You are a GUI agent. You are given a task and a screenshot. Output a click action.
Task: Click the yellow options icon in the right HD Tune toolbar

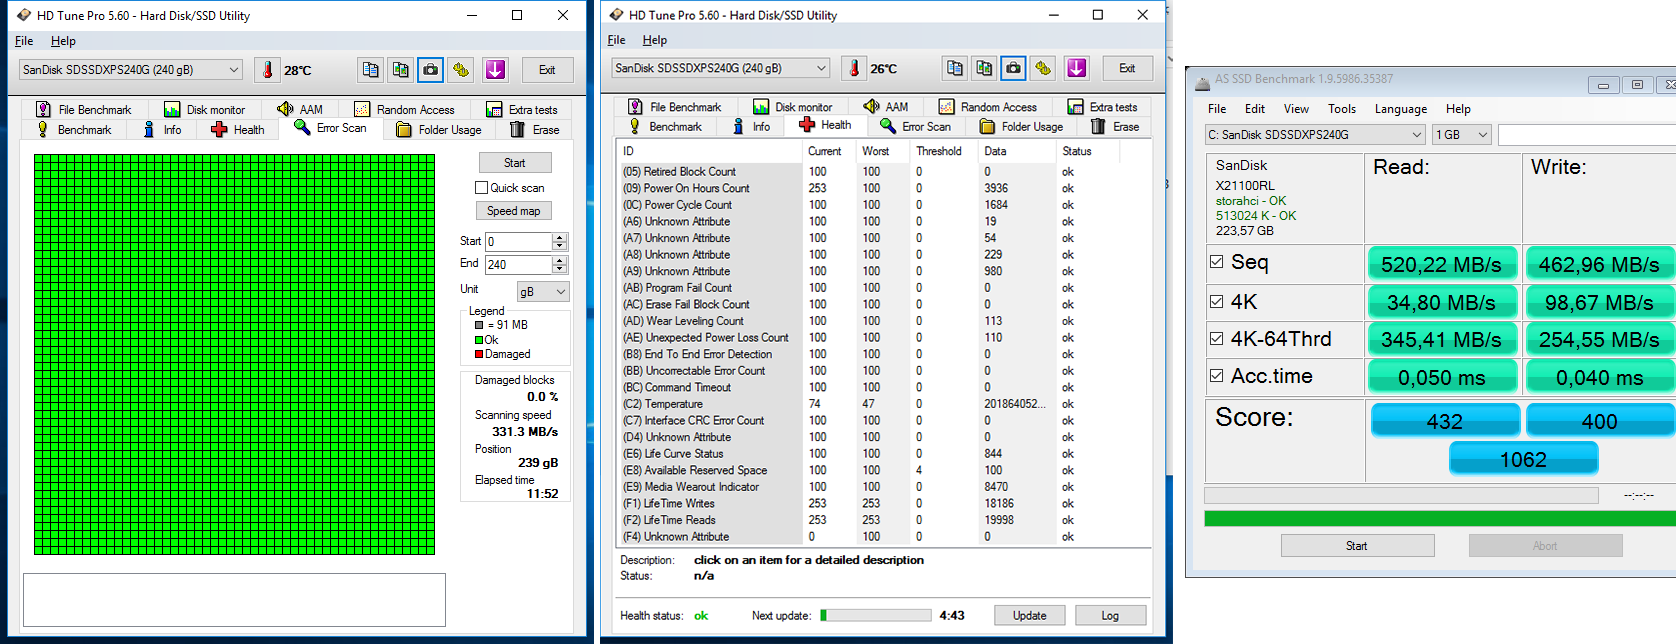click(1043, 68)
